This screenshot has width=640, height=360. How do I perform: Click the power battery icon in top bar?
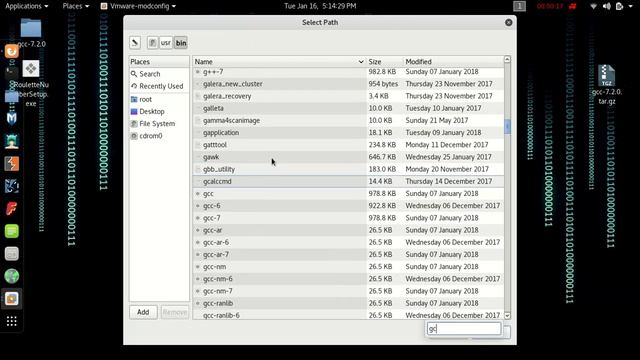619,6
